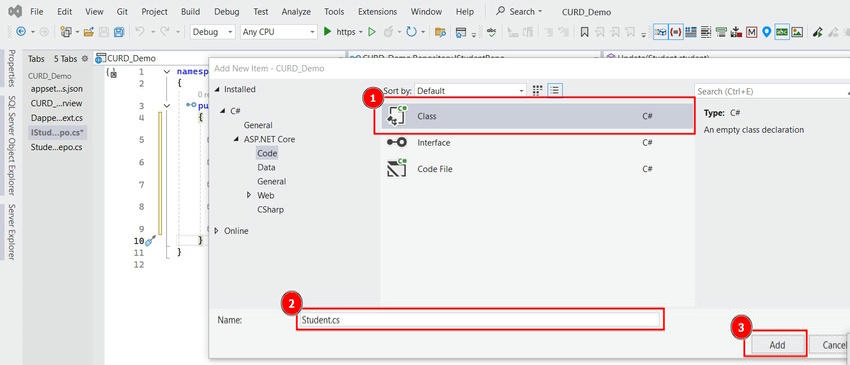This screenshot has width=850, height=365.
Task: Open the tabs settings gear icon
Action: tap(84, 59)
